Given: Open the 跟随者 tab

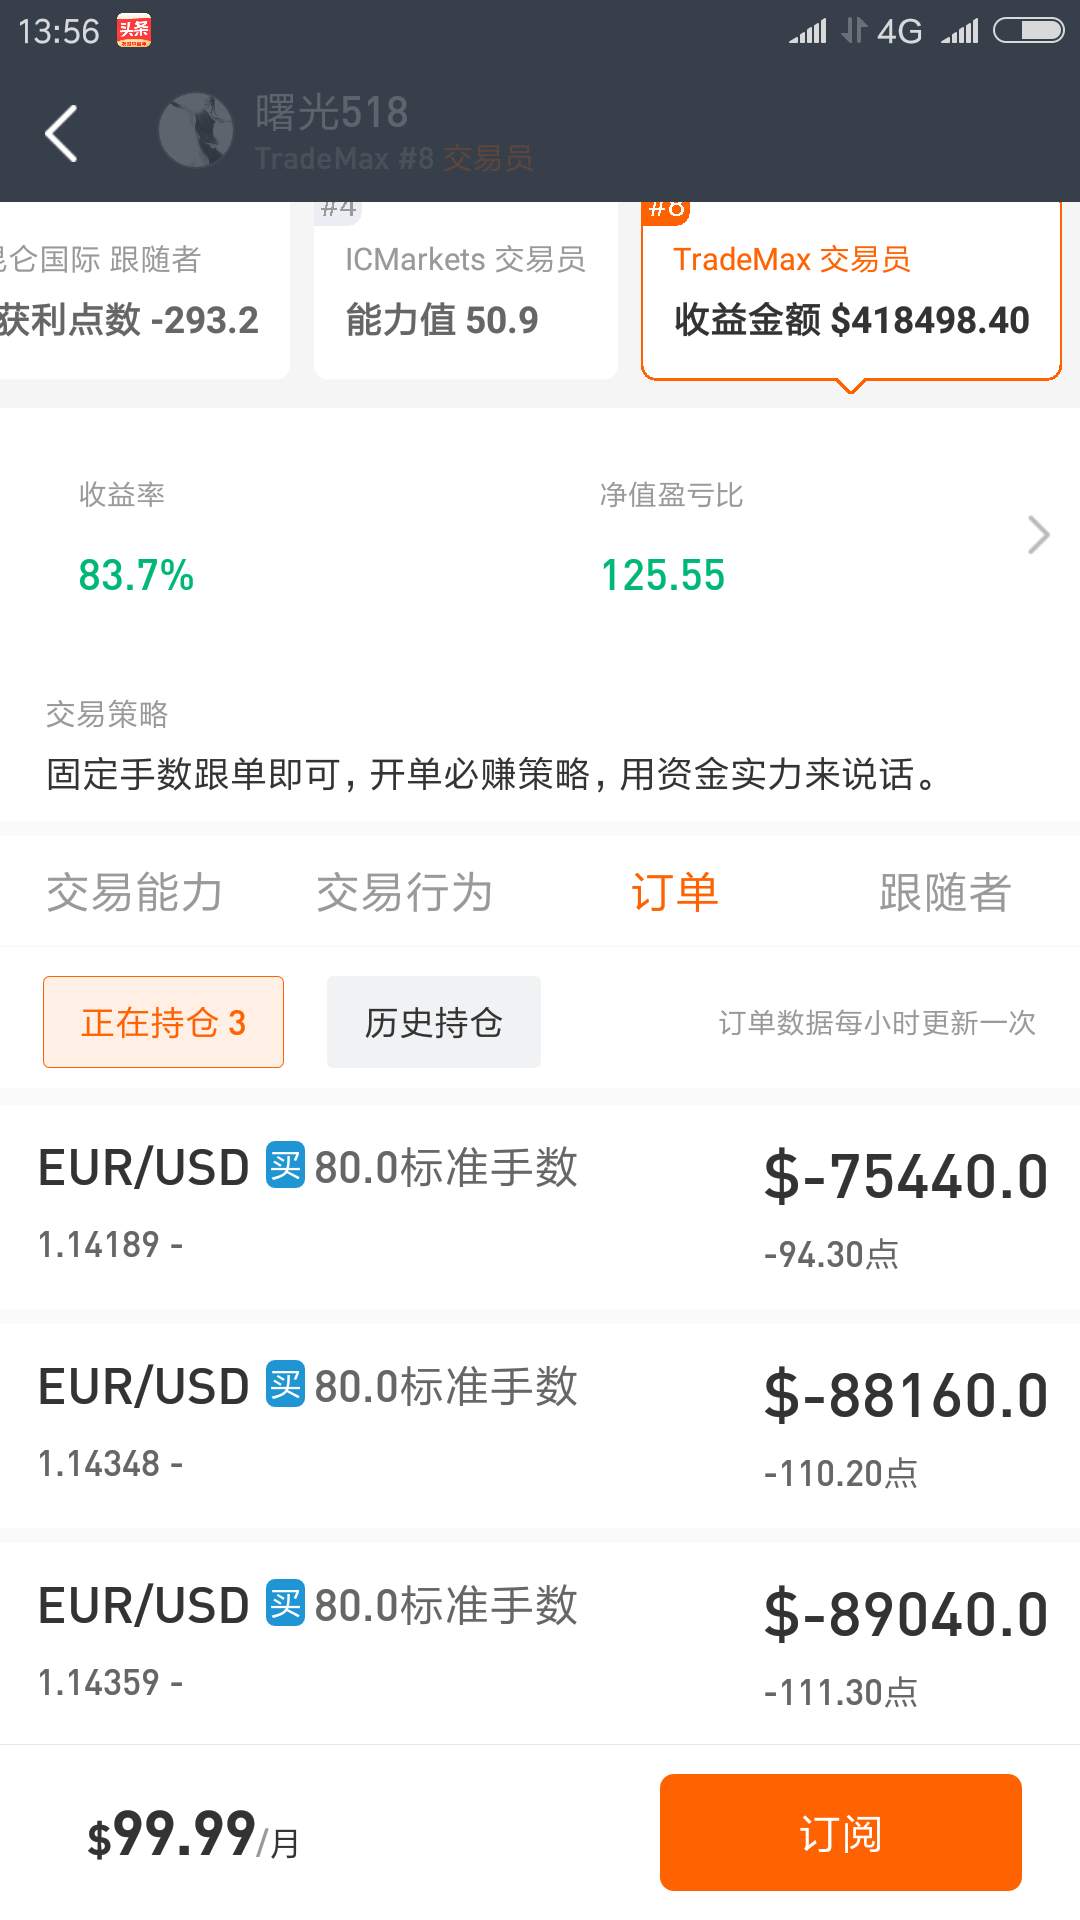Looking at the screenshot, I should (x=945, y=892).
